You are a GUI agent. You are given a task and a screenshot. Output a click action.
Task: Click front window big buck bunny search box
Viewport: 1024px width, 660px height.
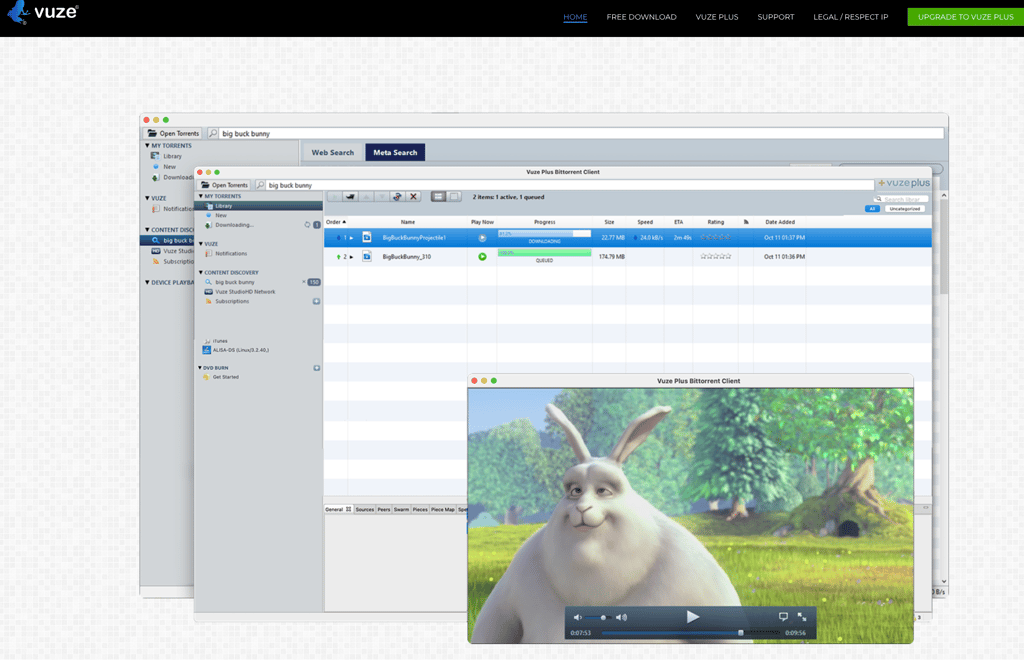[569, 185]
